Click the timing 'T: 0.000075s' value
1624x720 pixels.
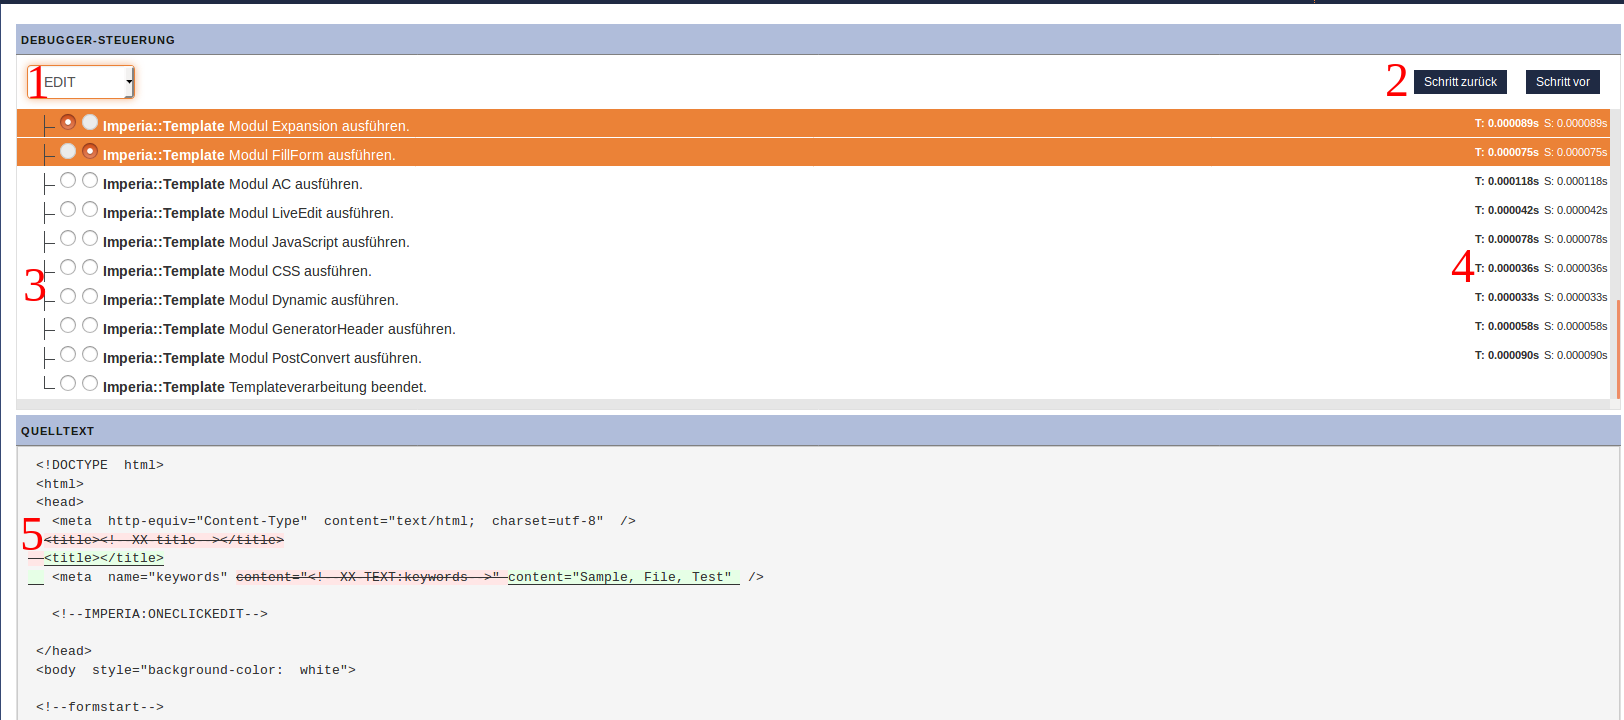pyautogui.click(x=1506, y=152)
